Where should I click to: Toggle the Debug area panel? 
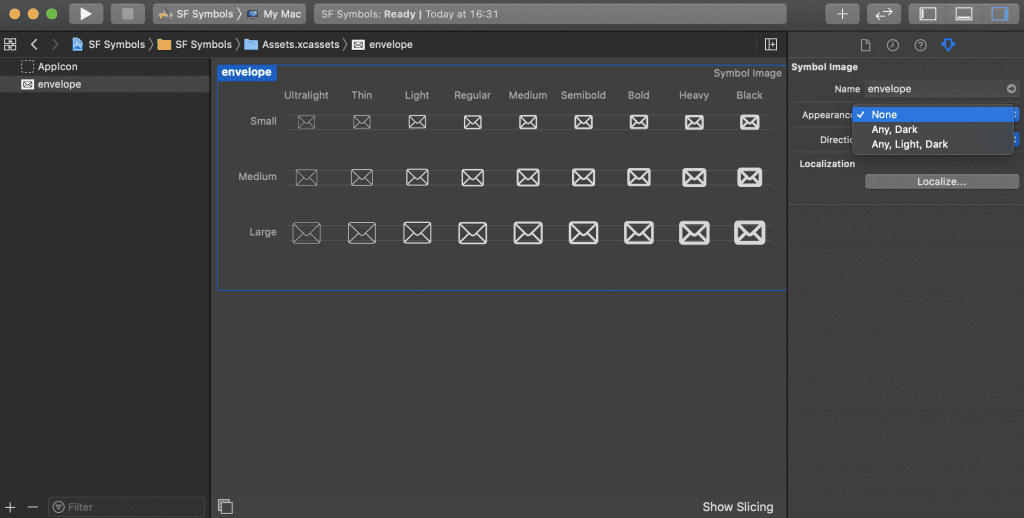(x=964, y=14)
